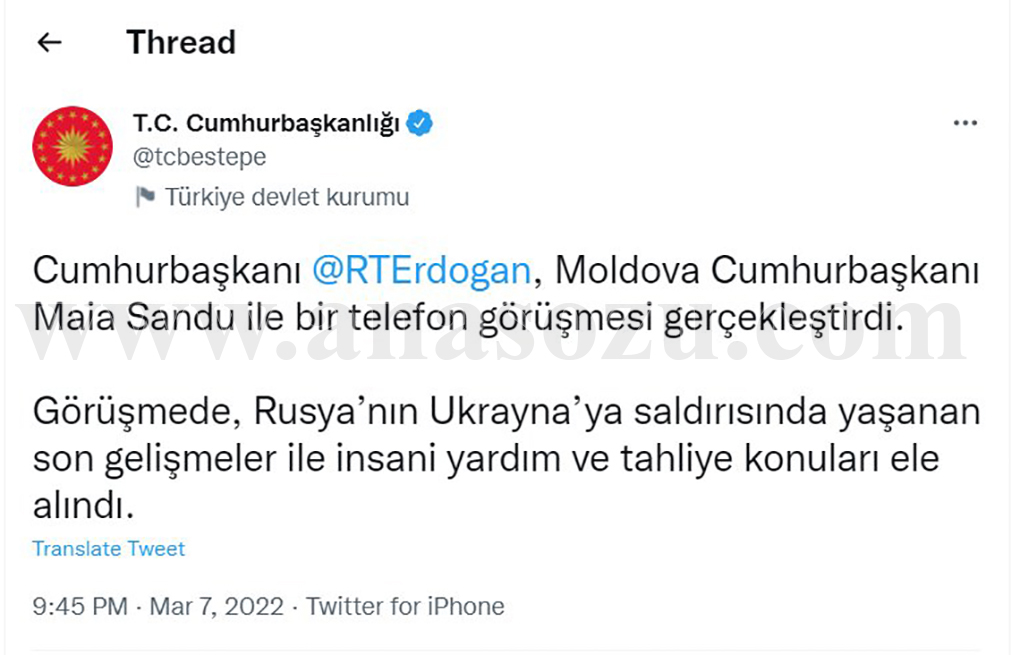Click the Türkiye devlet kurumu label
The image size is (1020, 655).
[287, 197]
